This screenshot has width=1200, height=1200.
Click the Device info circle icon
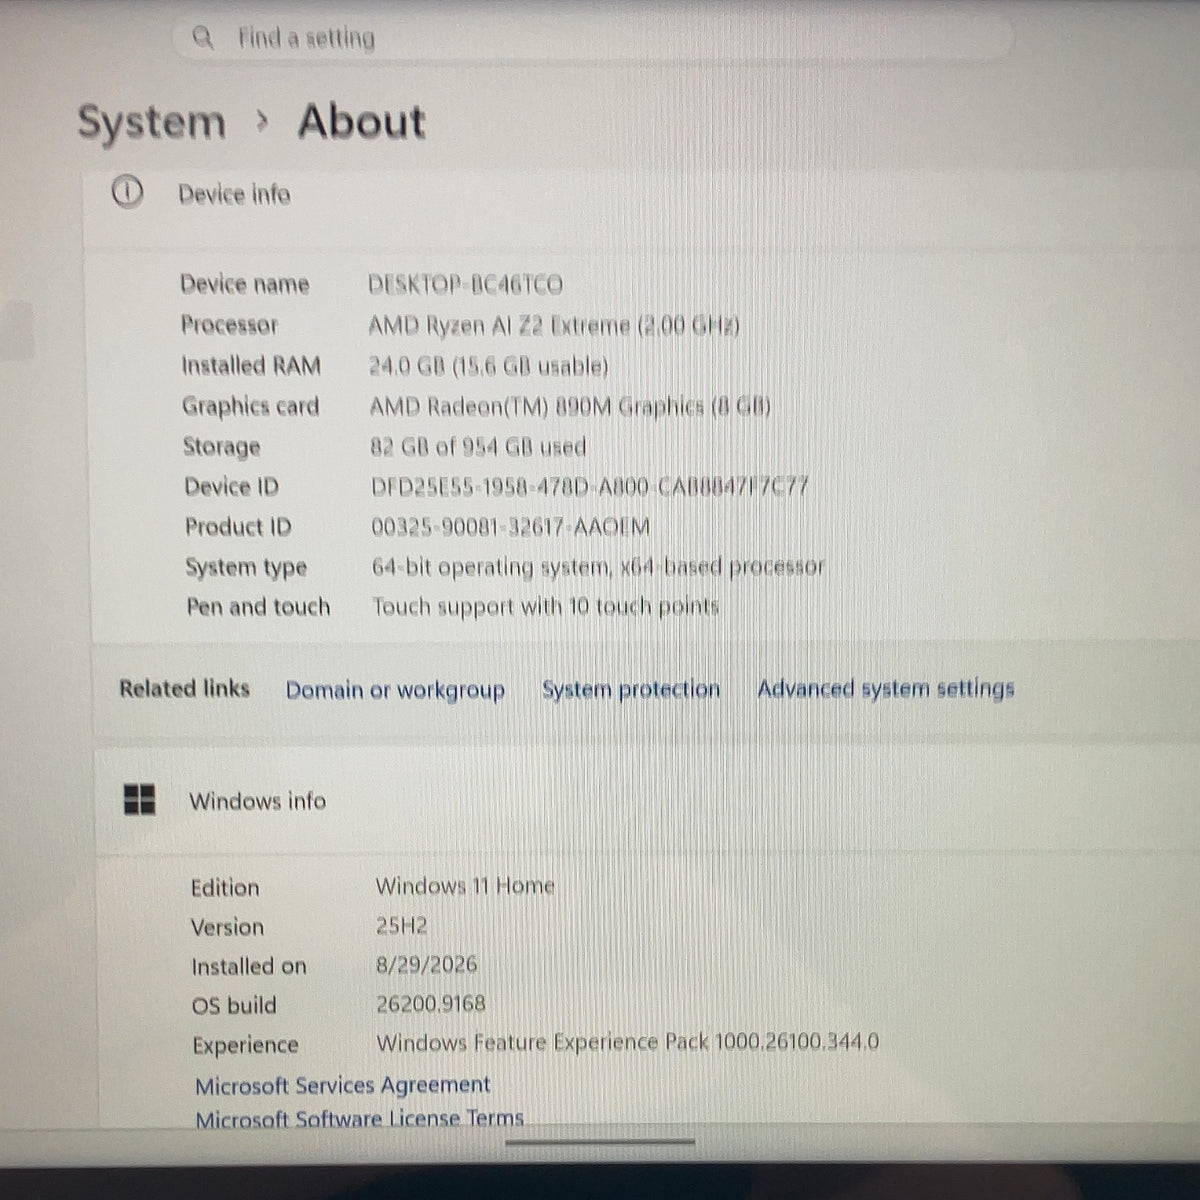click(x=128, y=192)
